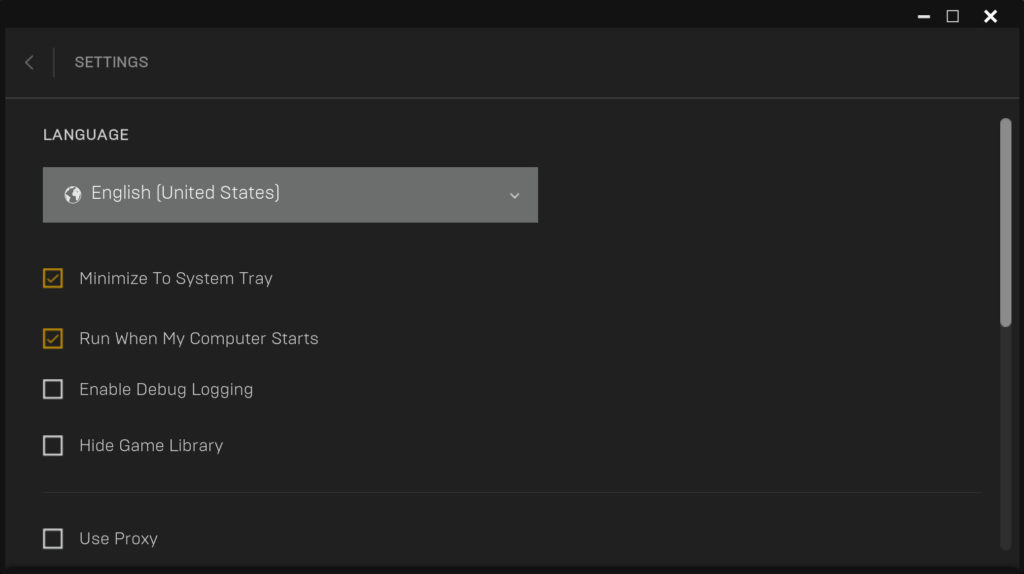Screen dimensions: 1024x574
Task: Click the Use Proxy label text
Action: [x=118, y=539]
